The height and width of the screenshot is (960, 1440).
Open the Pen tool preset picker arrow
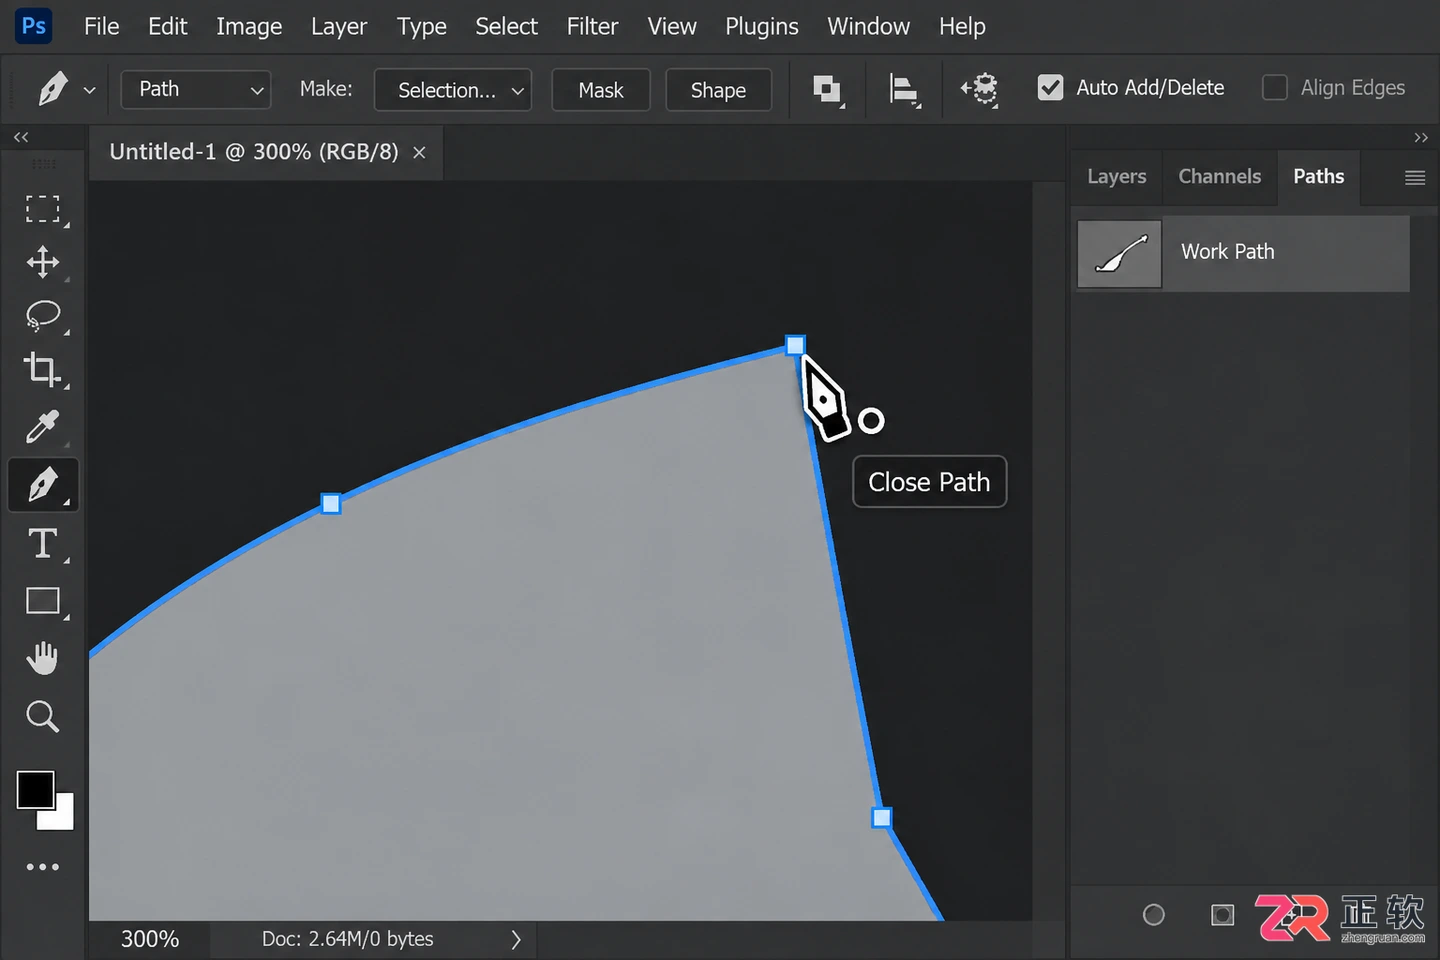[x=89, y=90]
